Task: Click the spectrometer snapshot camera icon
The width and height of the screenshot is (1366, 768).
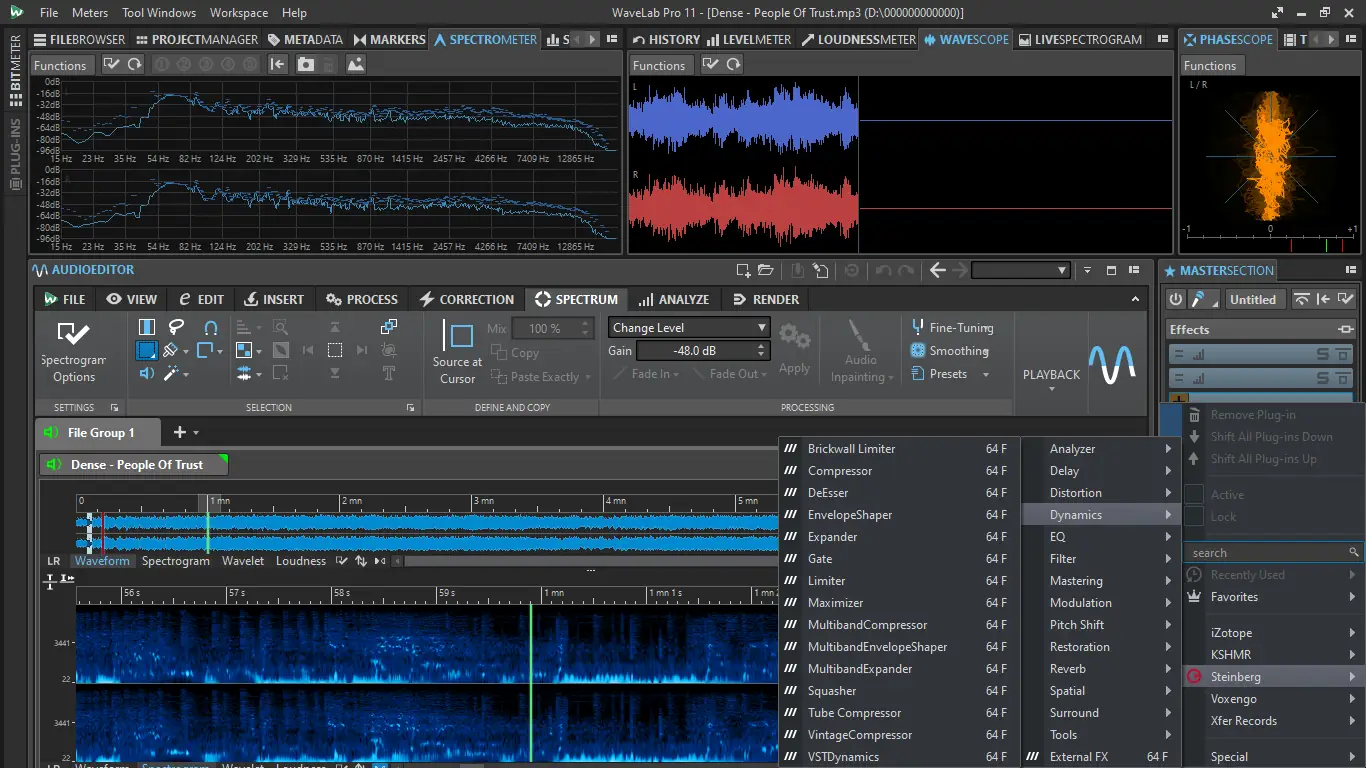Action: (306, 64)
